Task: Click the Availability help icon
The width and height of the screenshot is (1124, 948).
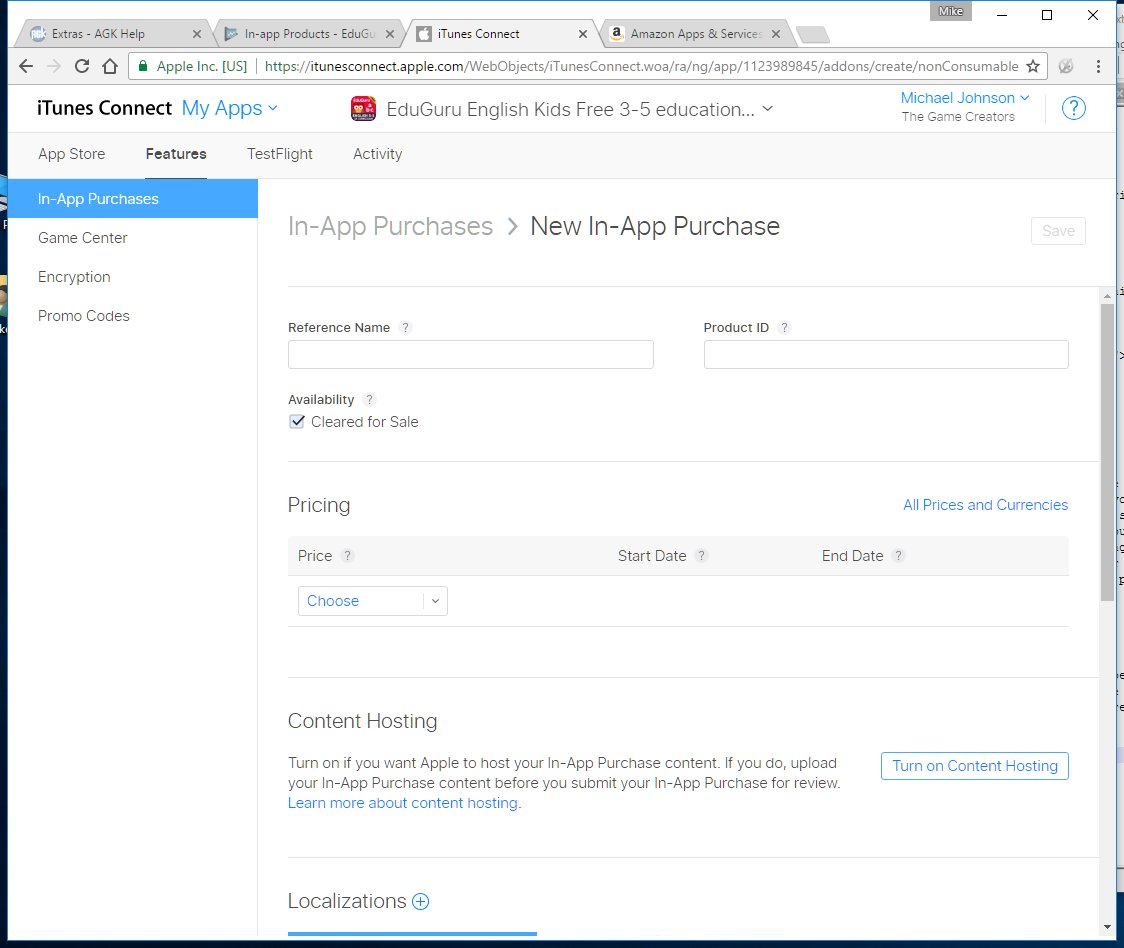Action: (x=370, y=400)
